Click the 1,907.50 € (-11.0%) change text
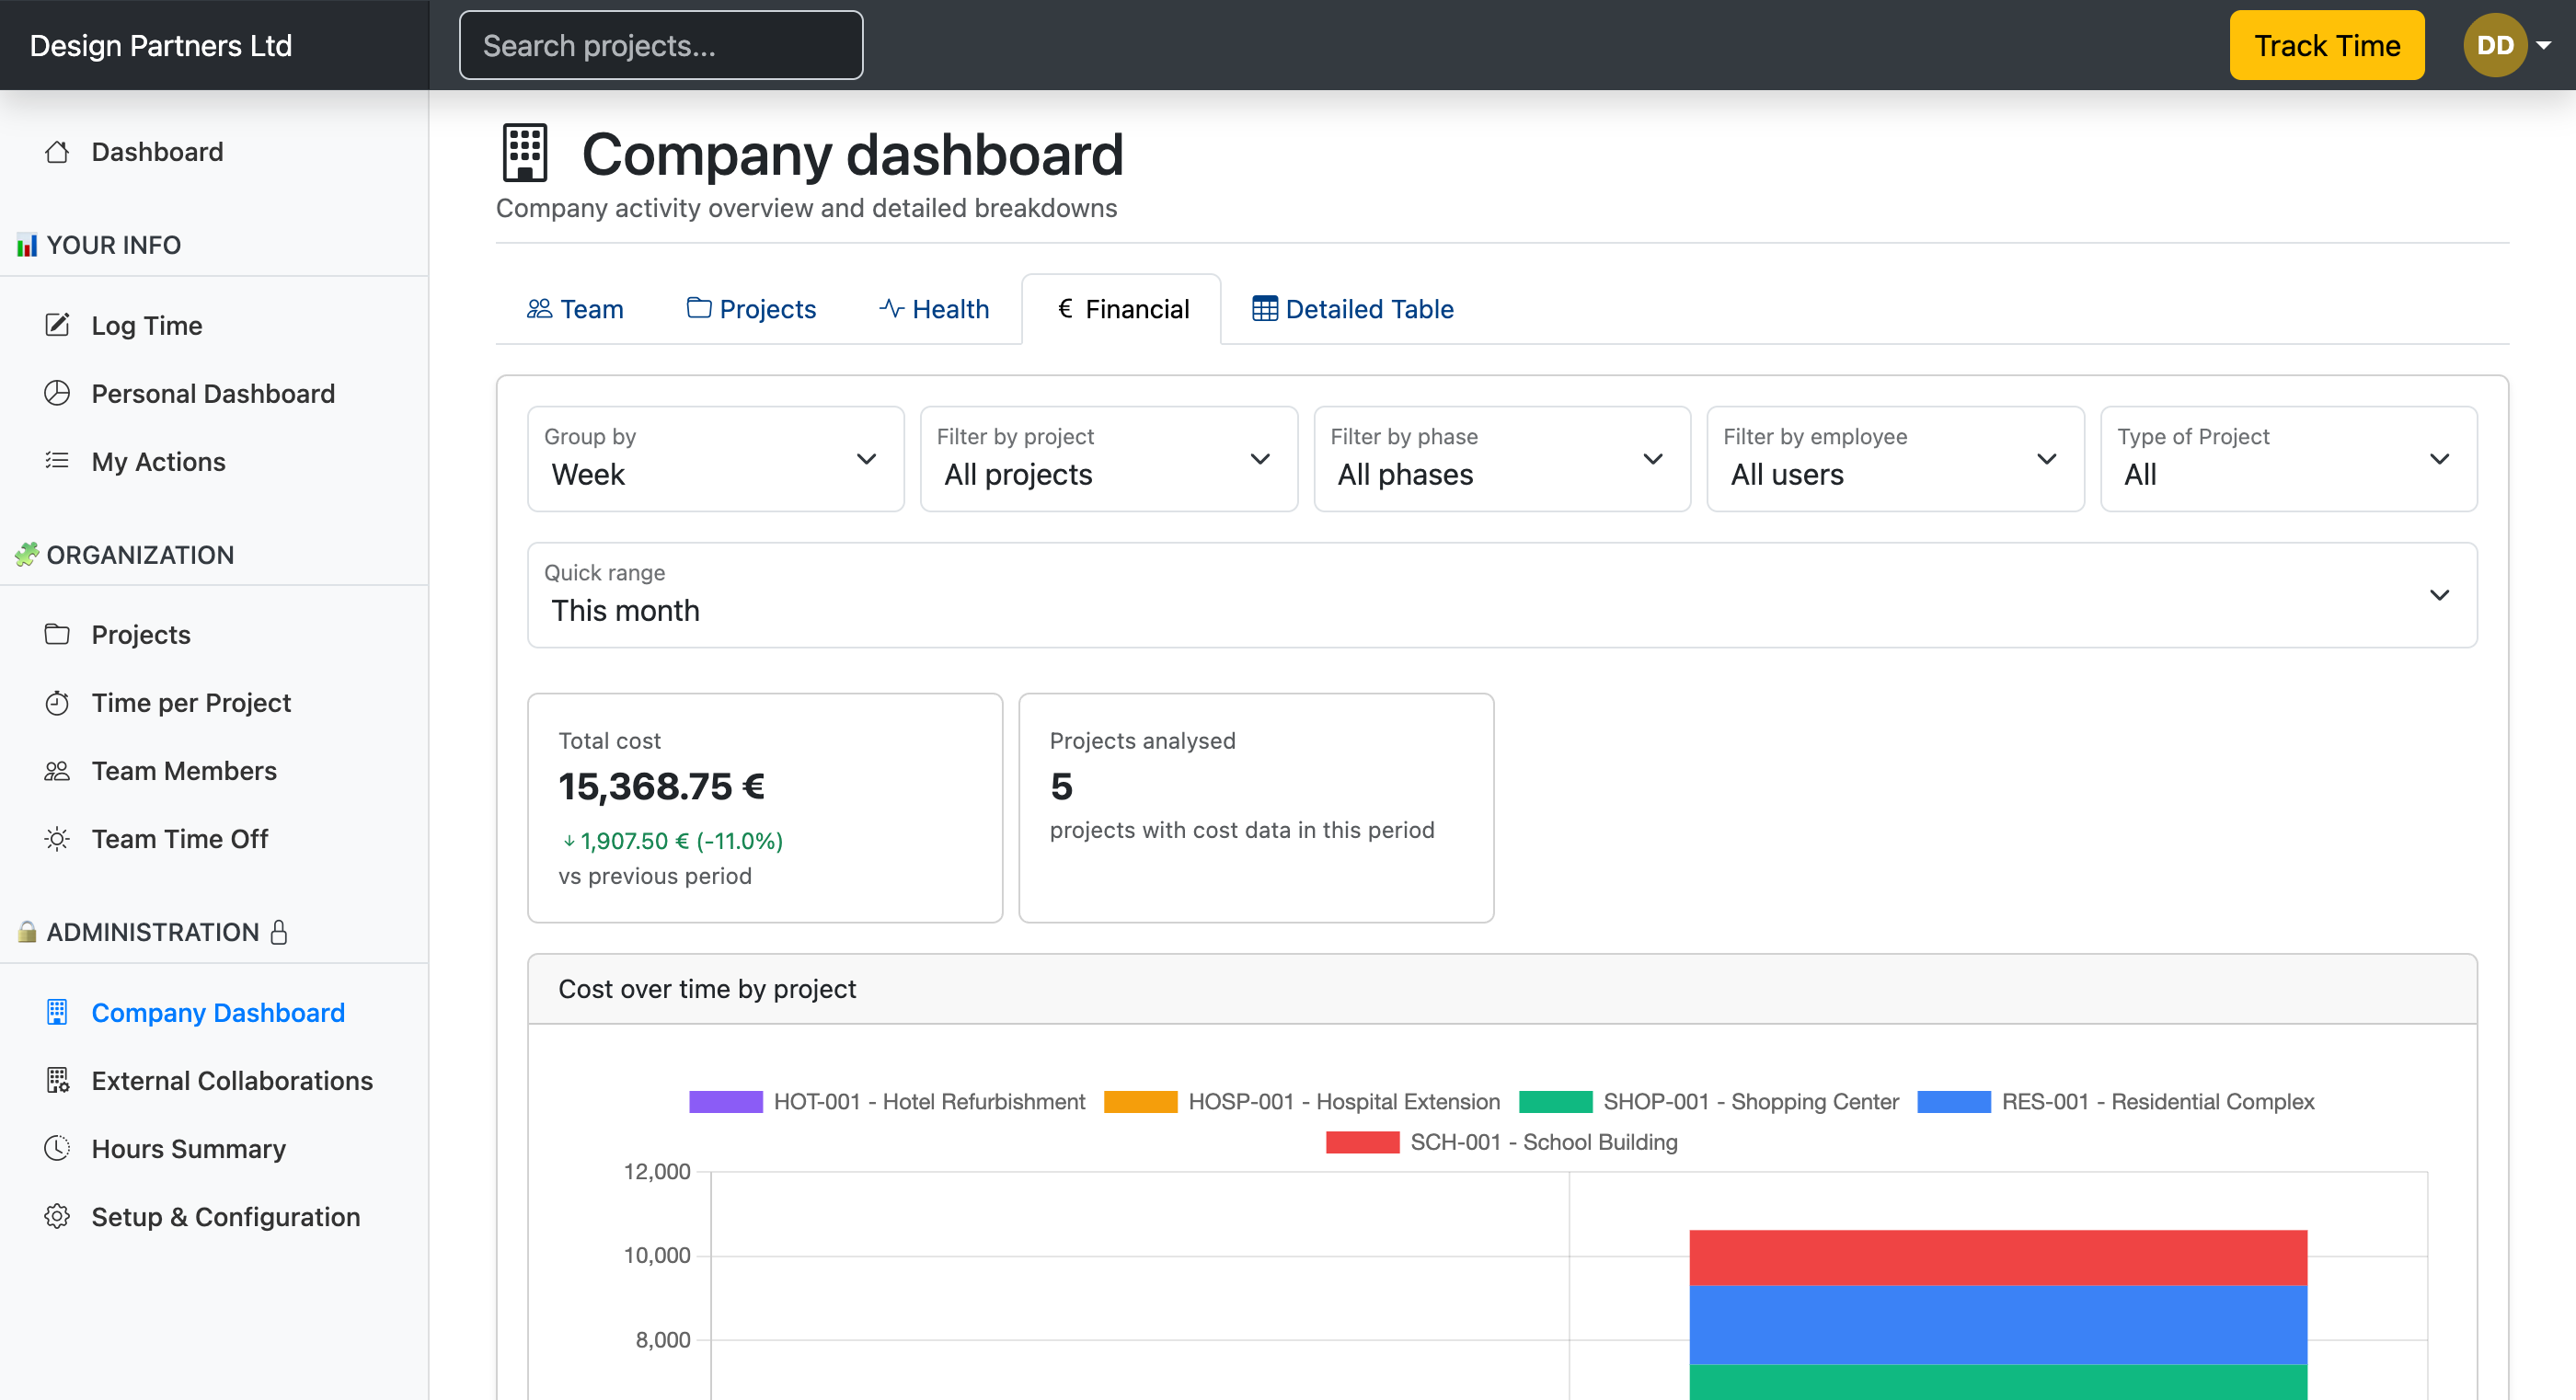 click(672, 841)
